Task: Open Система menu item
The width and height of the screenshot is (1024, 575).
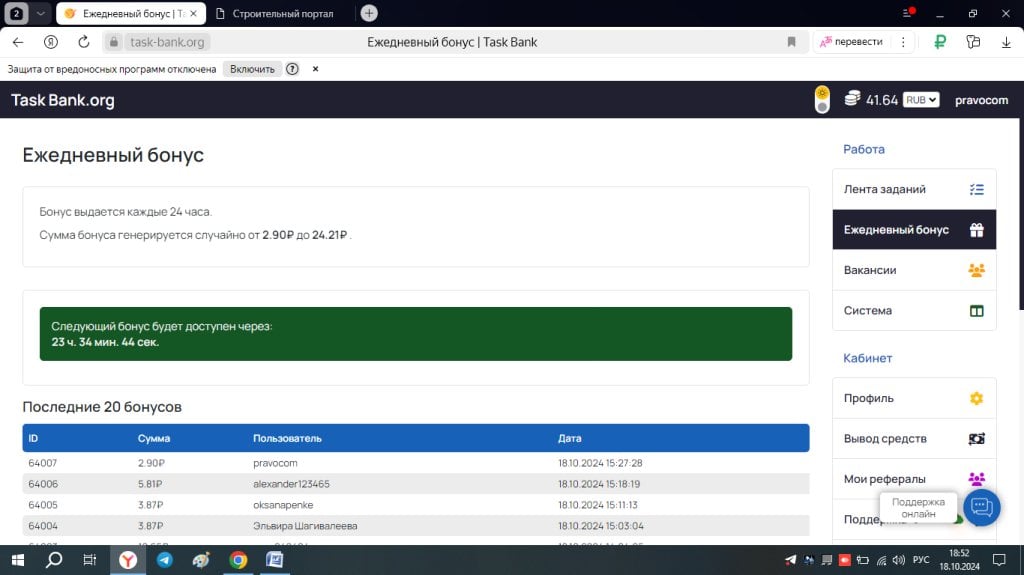Action: click(914, 311)
